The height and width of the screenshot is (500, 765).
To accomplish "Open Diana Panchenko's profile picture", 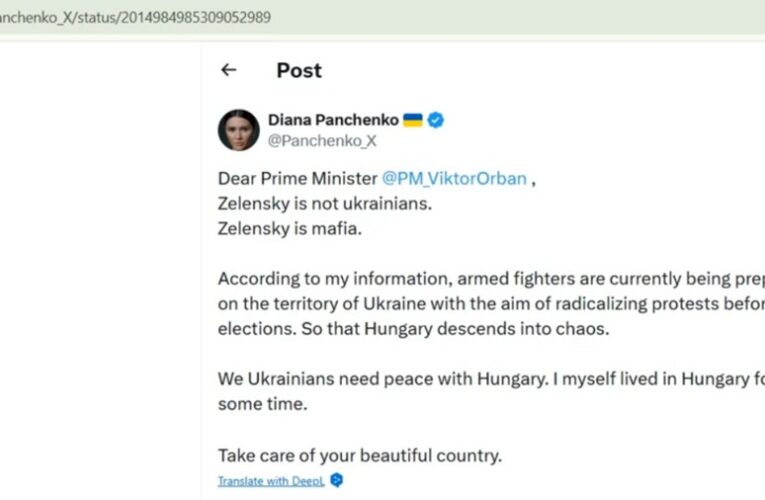I will (239, 130).
